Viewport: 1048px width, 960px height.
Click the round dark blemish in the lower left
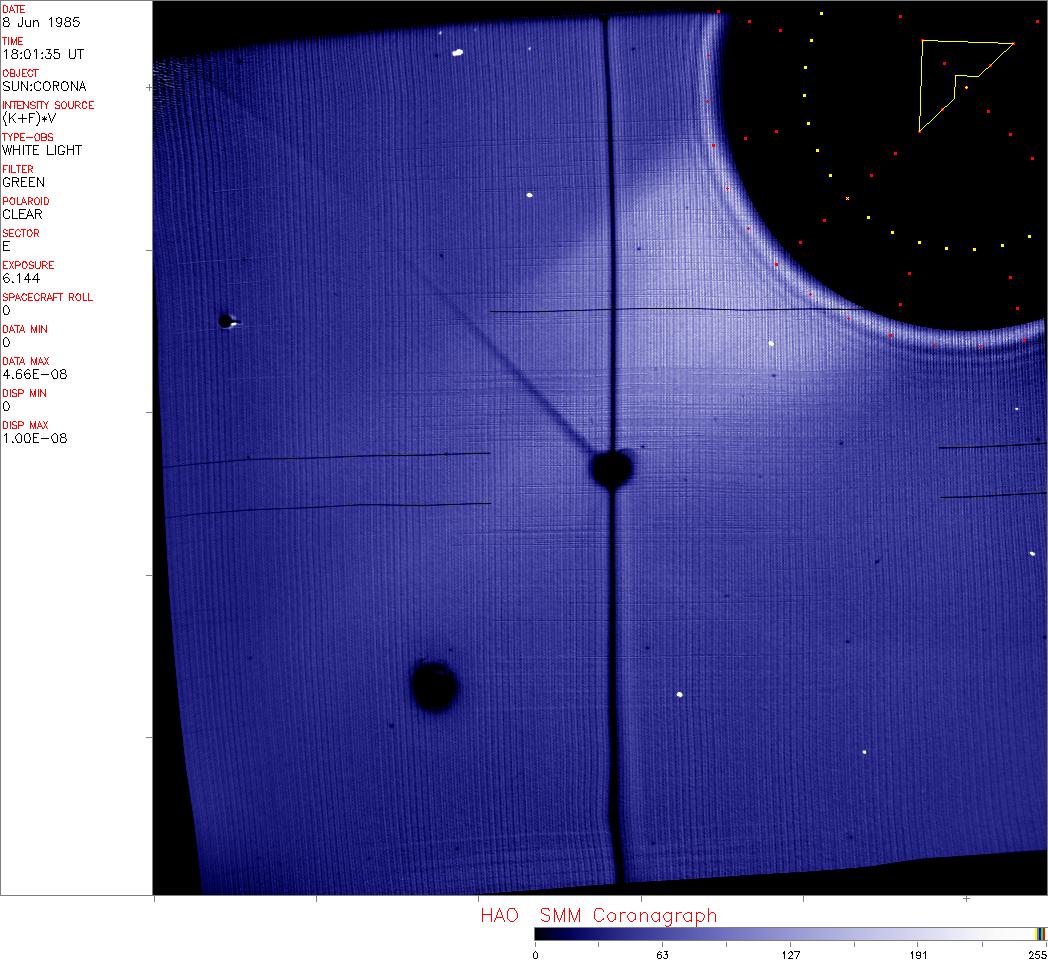click(x=435, y=686)
